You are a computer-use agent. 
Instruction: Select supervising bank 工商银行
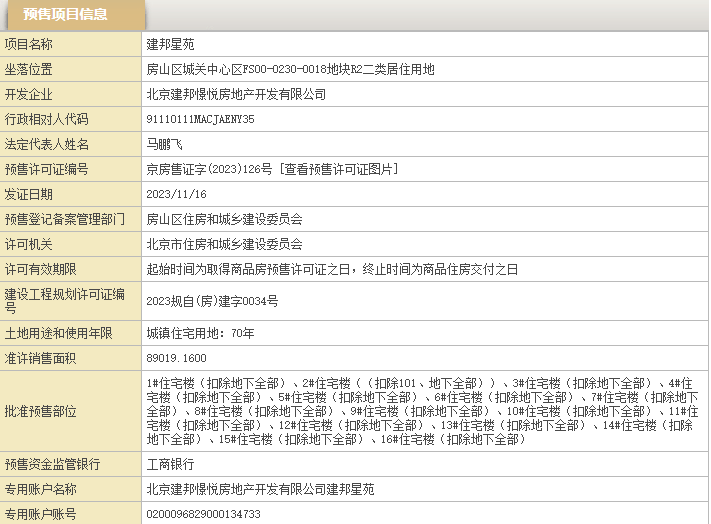(171, 464)
